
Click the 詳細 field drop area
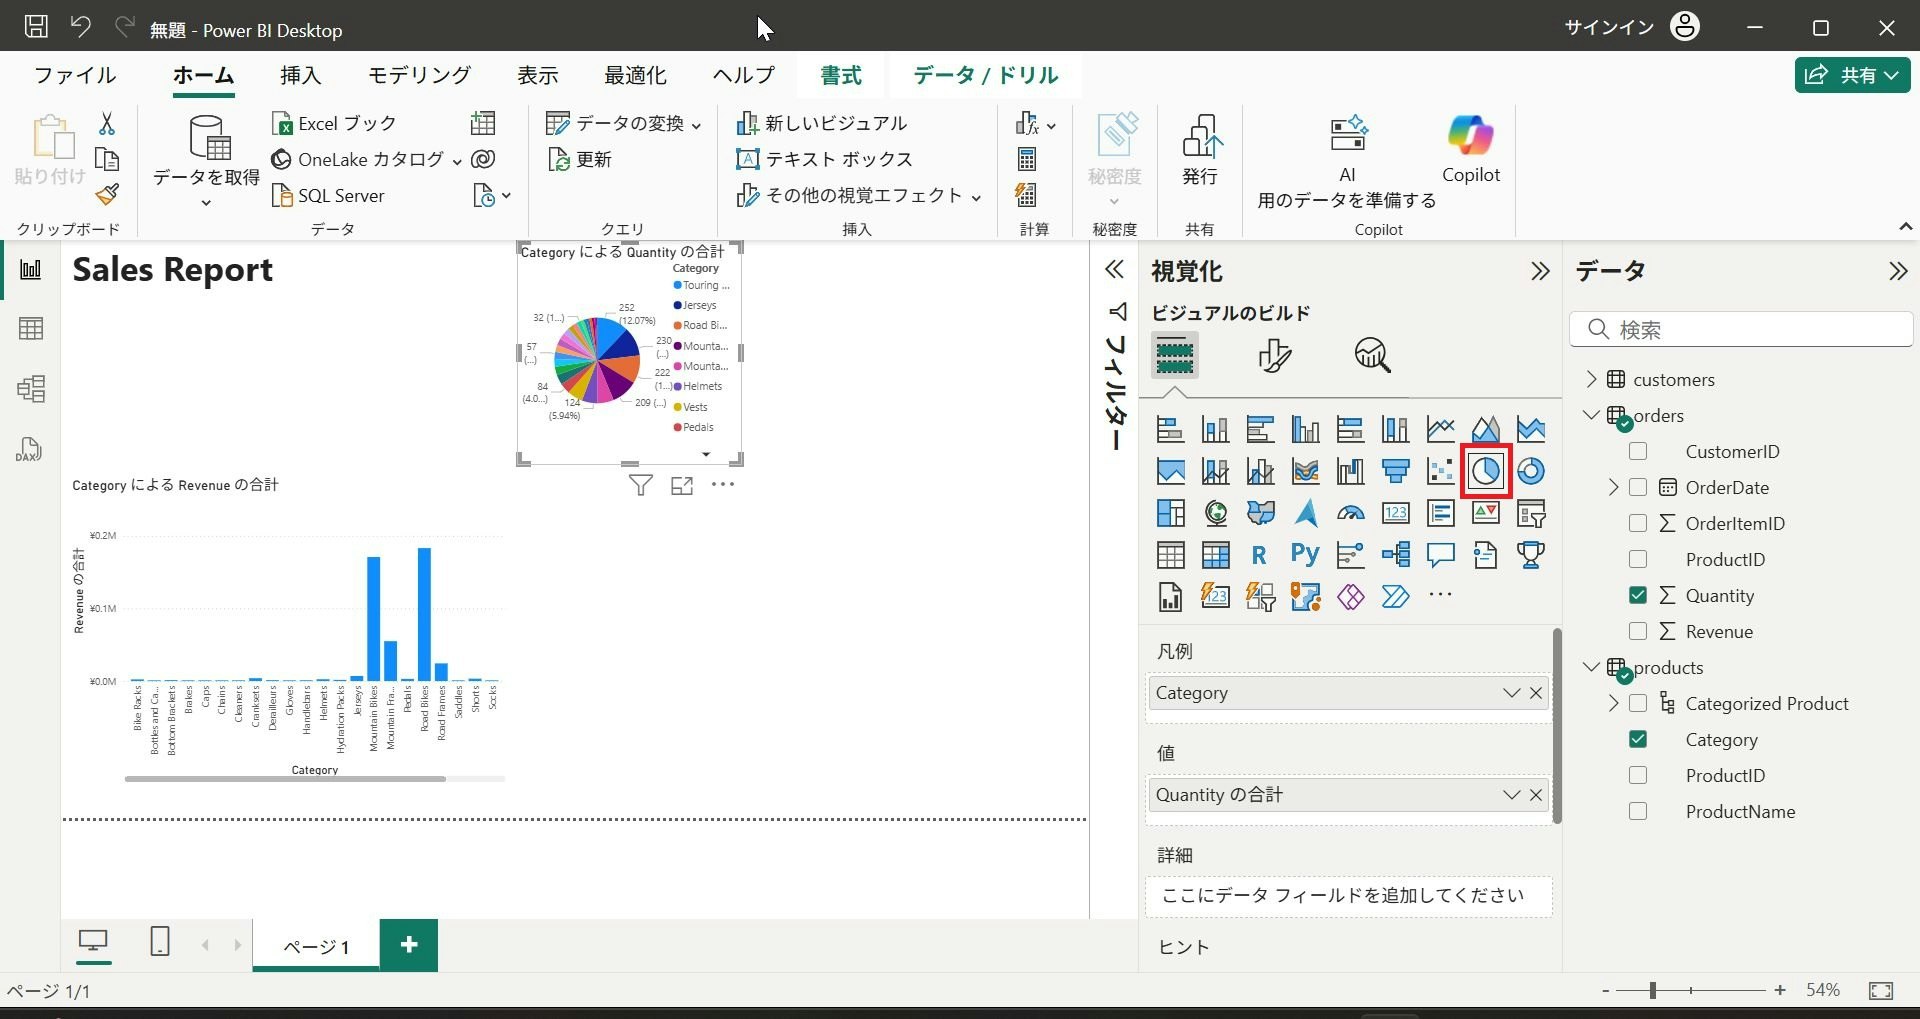click(x=1348, y=896)
